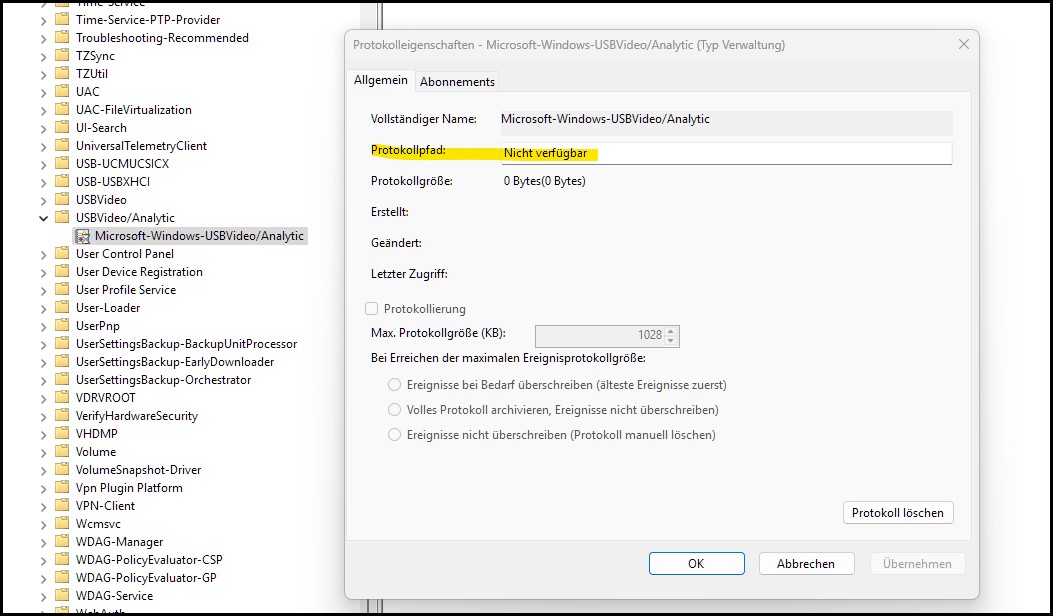Click the Wcmsvc folder icon
Viewport: 1053px width, 616px height.
pos(62,523)
